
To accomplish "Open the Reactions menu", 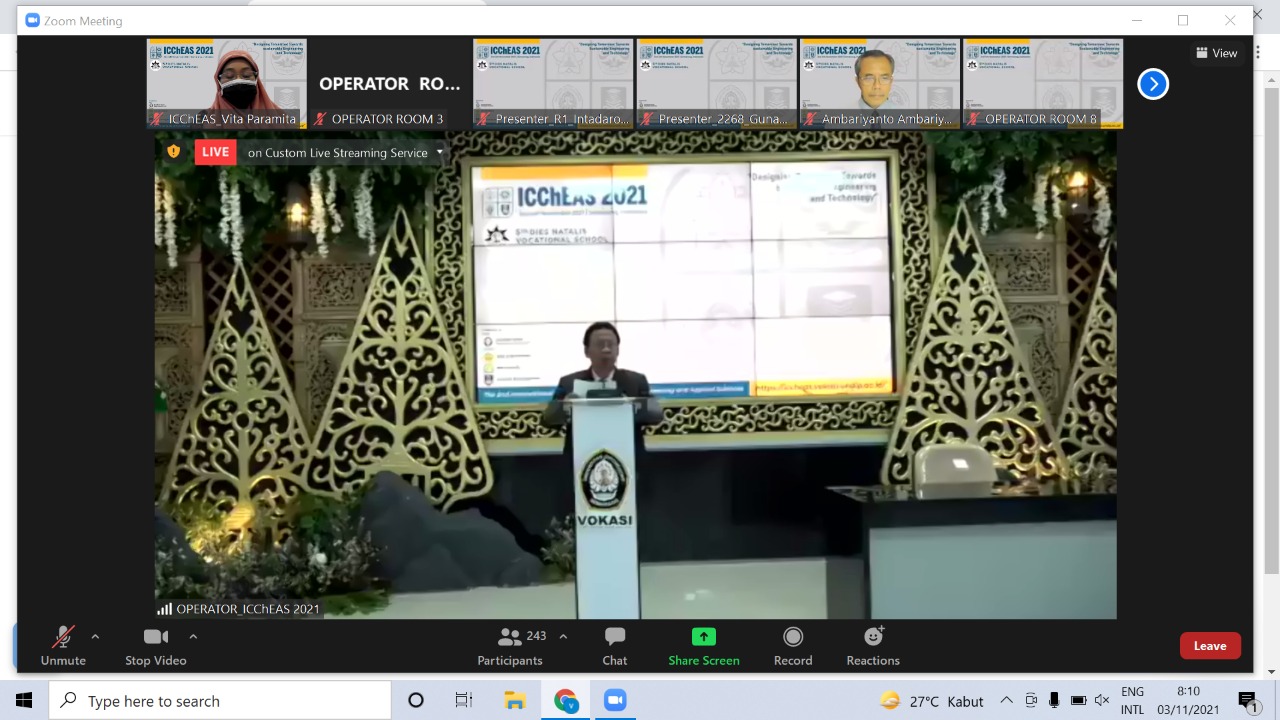I will [x=873, y=645].
